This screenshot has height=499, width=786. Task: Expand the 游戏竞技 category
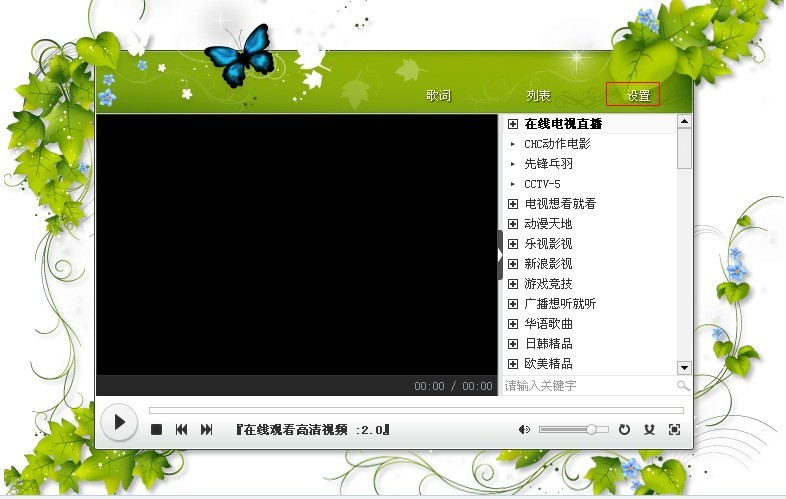pyautogui.click(x=513, y=284)
